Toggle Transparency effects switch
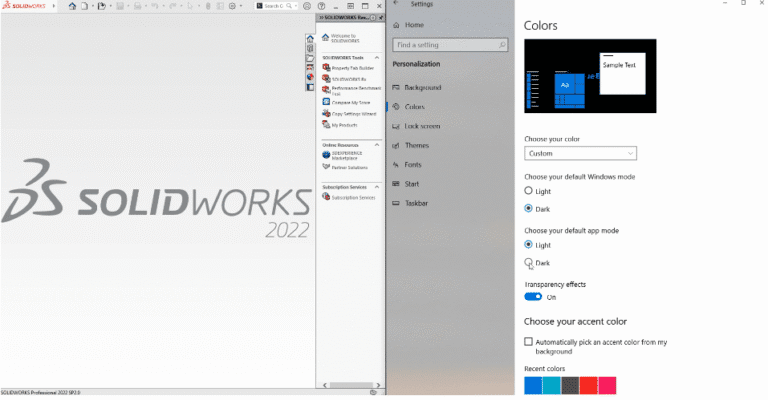Viewport: 768px width, 400px height. point(533,297)
